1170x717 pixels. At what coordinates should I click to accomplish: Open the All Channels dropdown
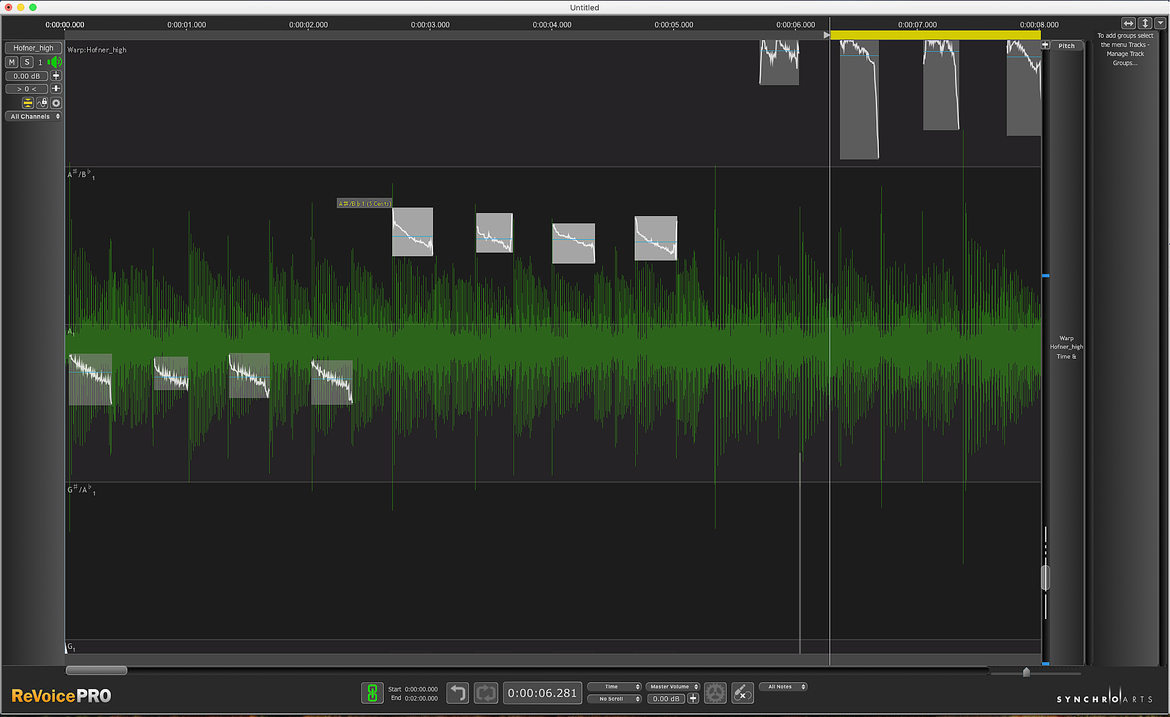[34, 116]
